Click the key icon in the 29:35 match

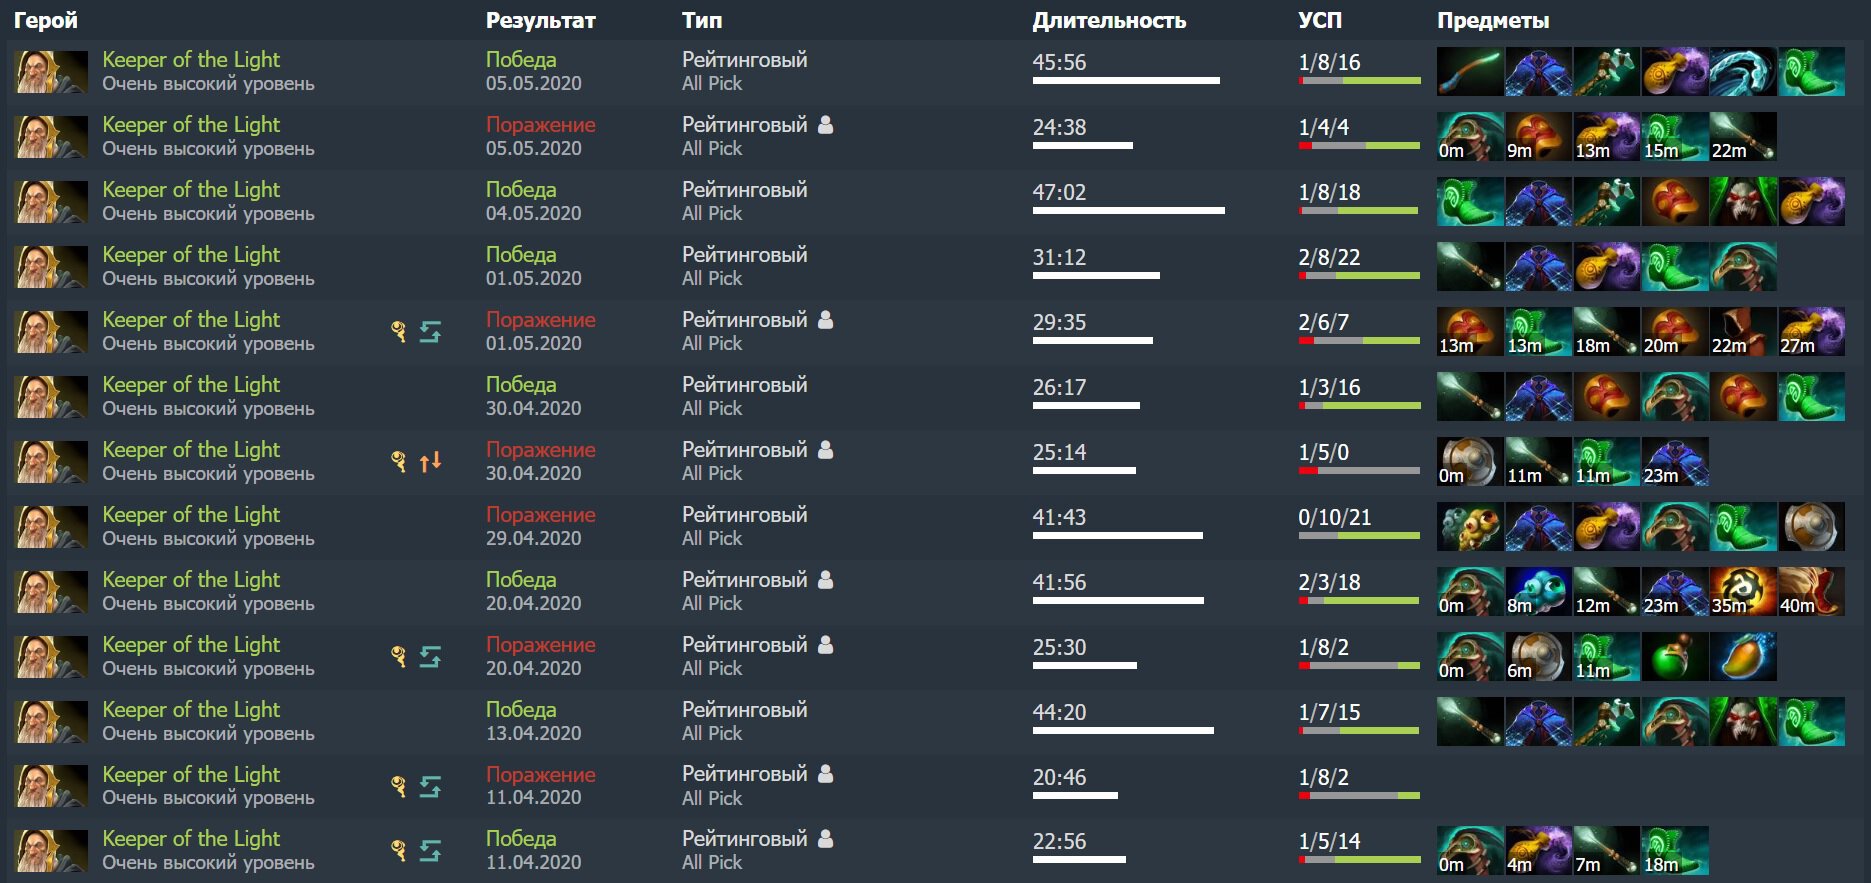click(398, 331)
